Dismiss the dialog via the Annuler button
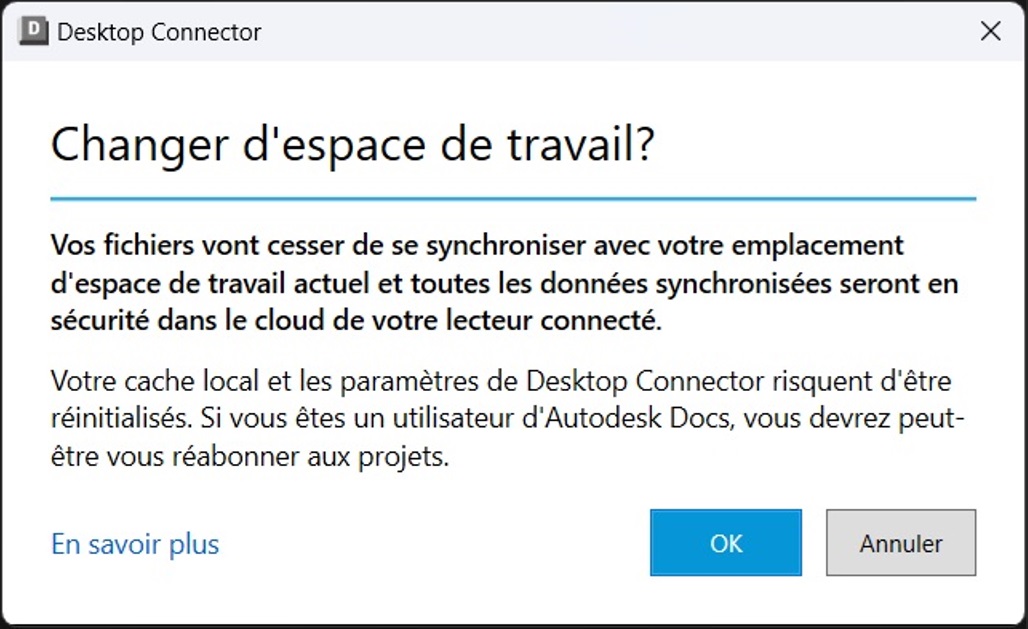Image resolution: width=1028 pixels, height=629 pixels. (899, 543)
